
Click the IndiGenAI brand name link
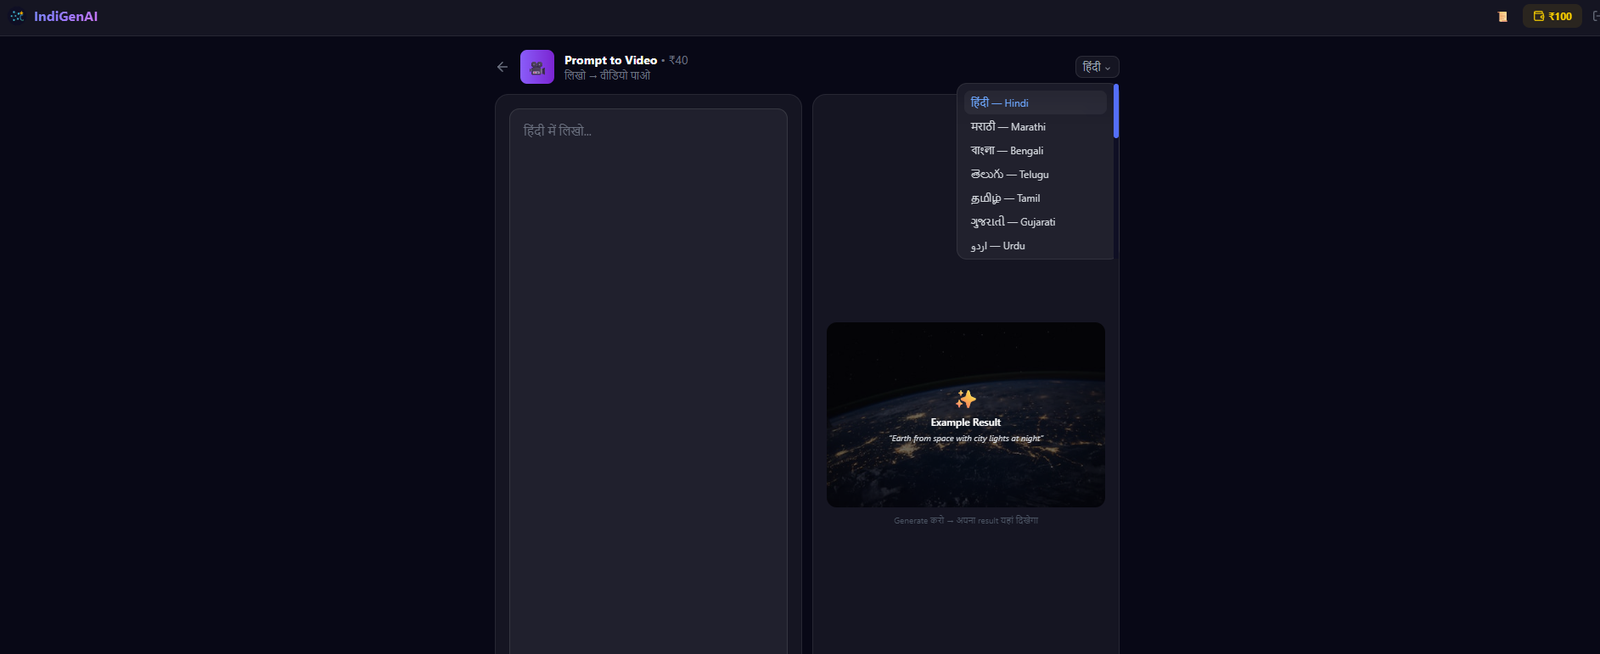[x=66, y=16]
